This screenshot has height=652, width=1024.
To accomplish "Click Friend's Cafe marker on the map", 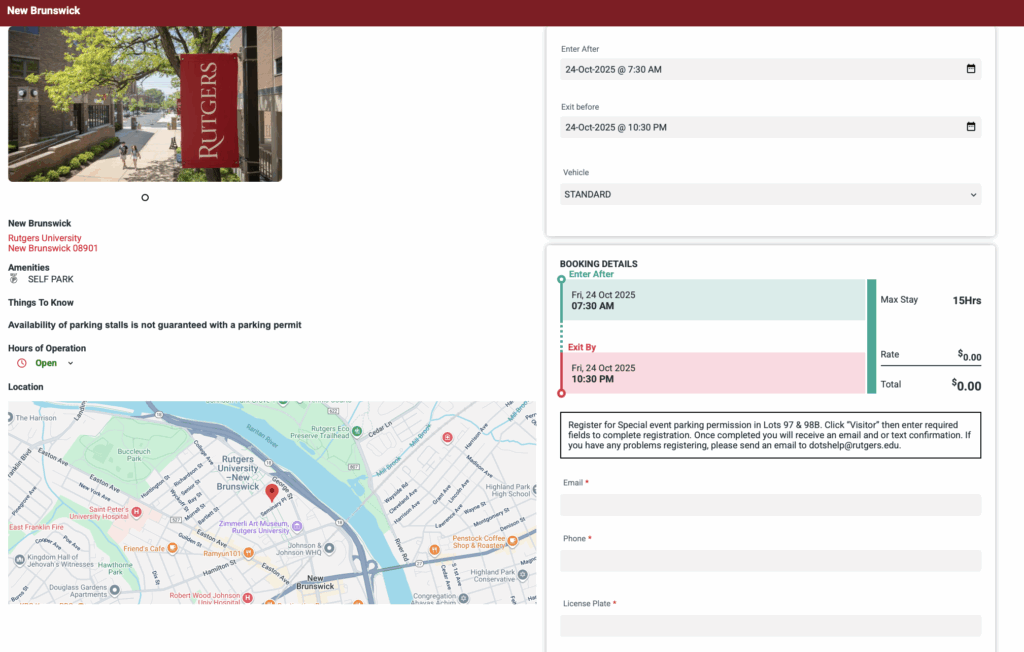I will pos(172,548).
